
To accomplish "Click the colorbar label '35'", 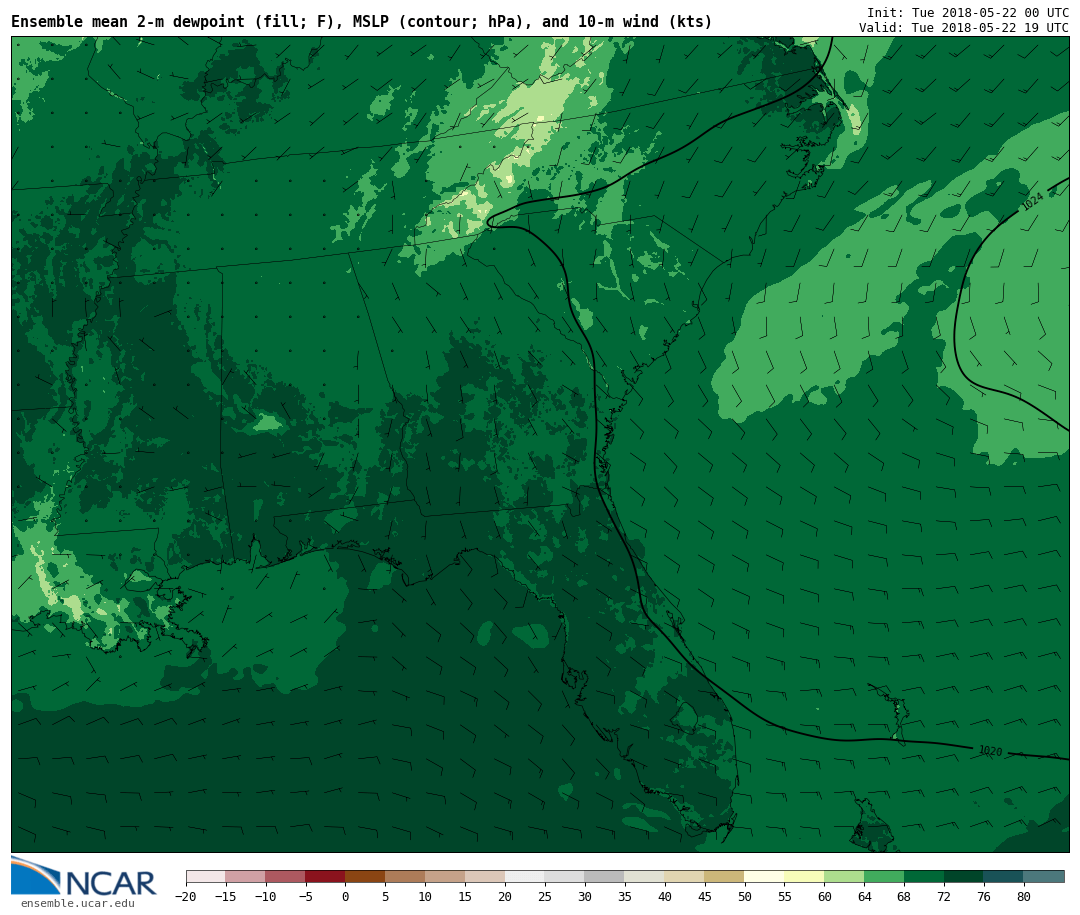I will [625, 896].
